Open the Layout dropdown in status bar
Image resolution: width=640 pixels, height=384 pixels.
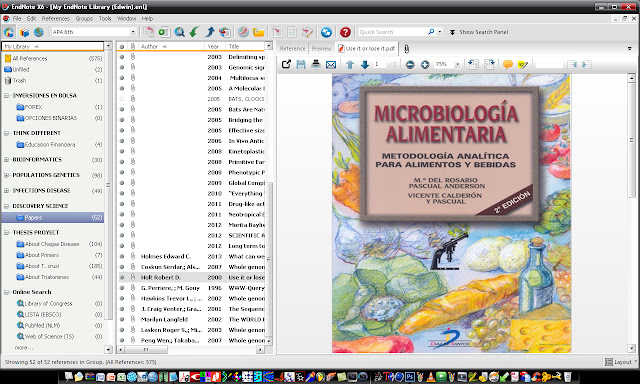pyautogui.click(x=620, y=362)
